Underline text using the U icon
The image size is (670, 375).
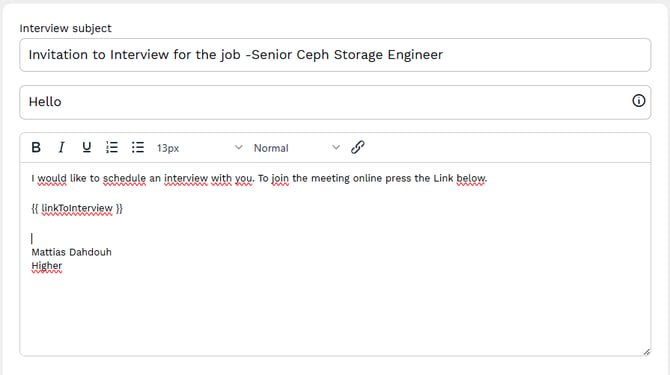click(86, 147)
